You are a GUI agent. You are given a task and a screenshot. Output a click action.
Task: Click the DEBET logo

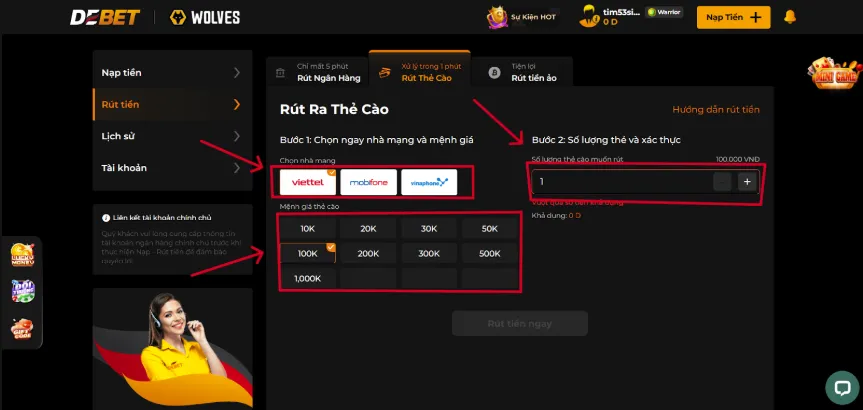click(x=105, y=17)
